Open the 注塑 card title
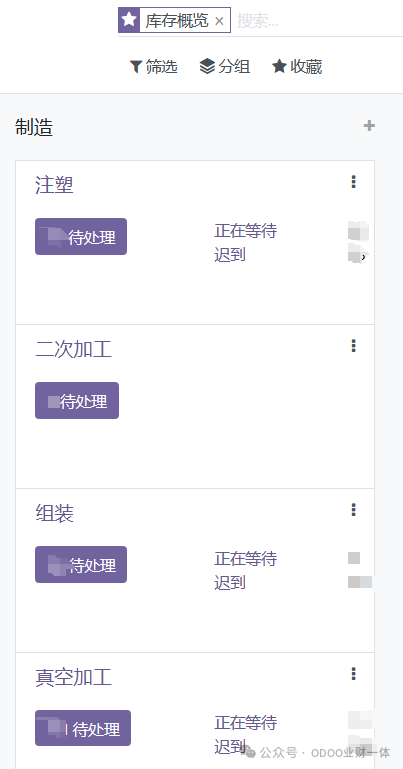Viewport: 403px width, 769px height. 54,185
